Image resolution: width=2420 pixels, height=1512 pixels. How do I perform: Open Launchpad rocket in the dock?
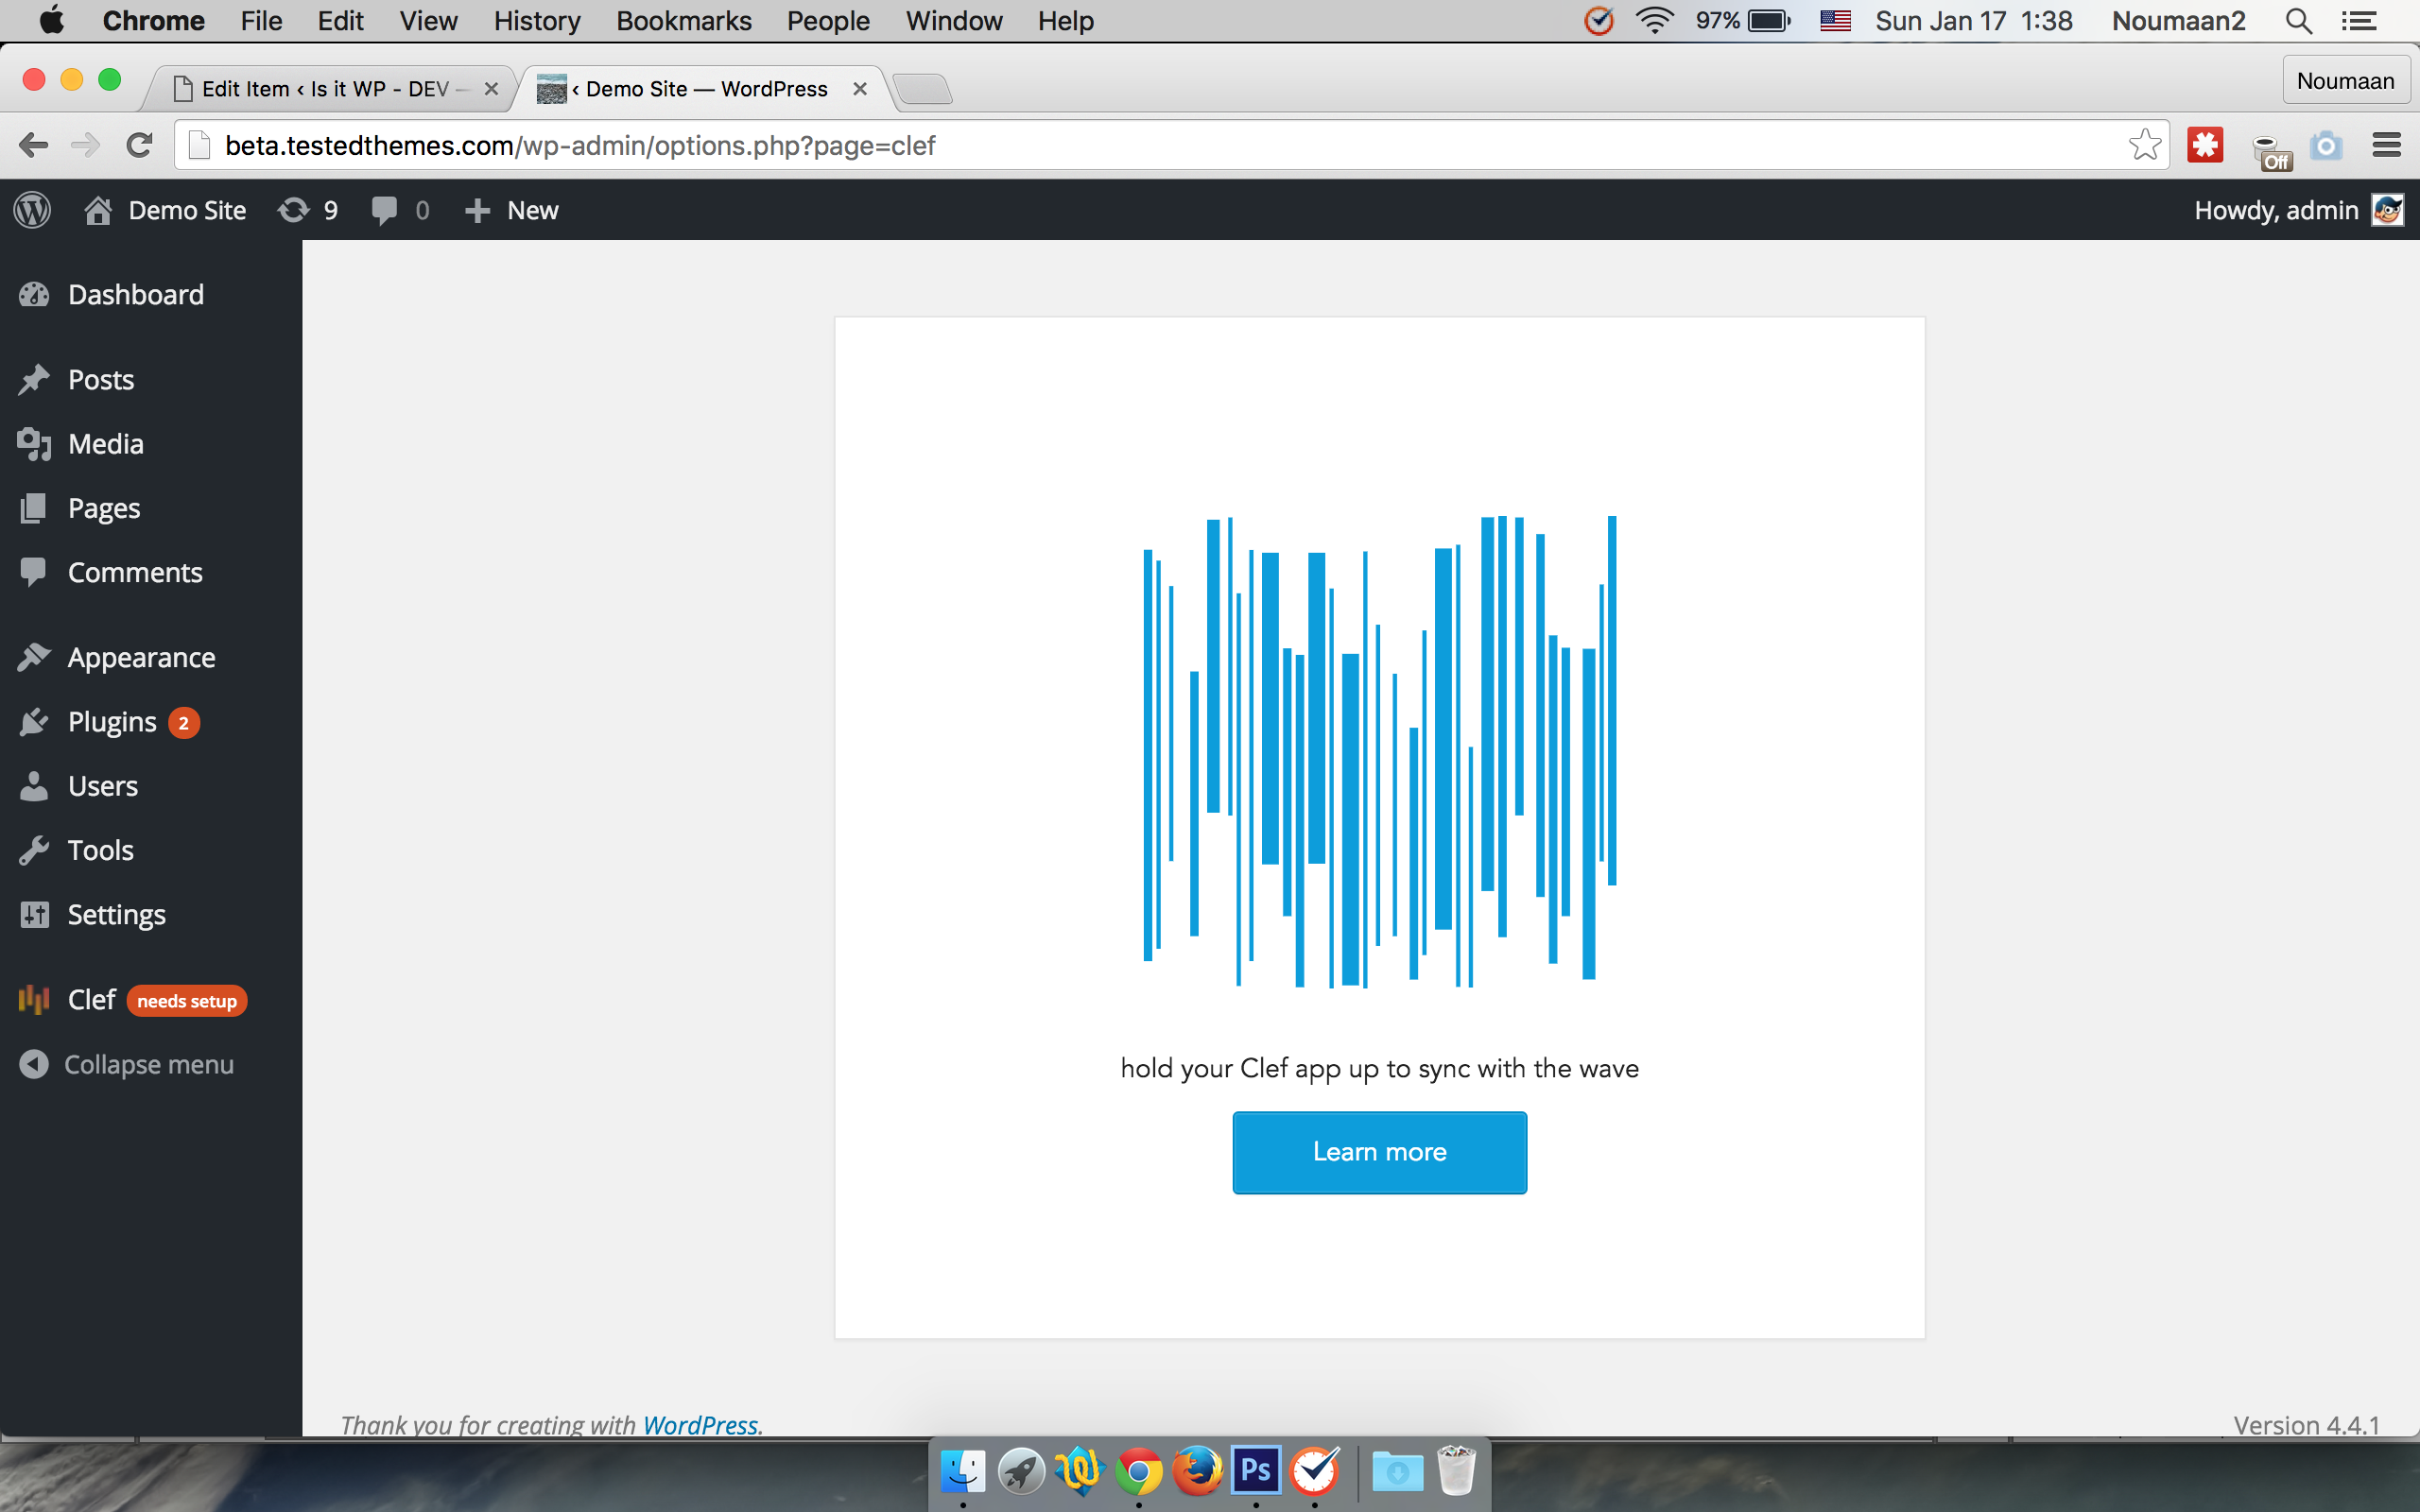click(x=1021, y=1471)
